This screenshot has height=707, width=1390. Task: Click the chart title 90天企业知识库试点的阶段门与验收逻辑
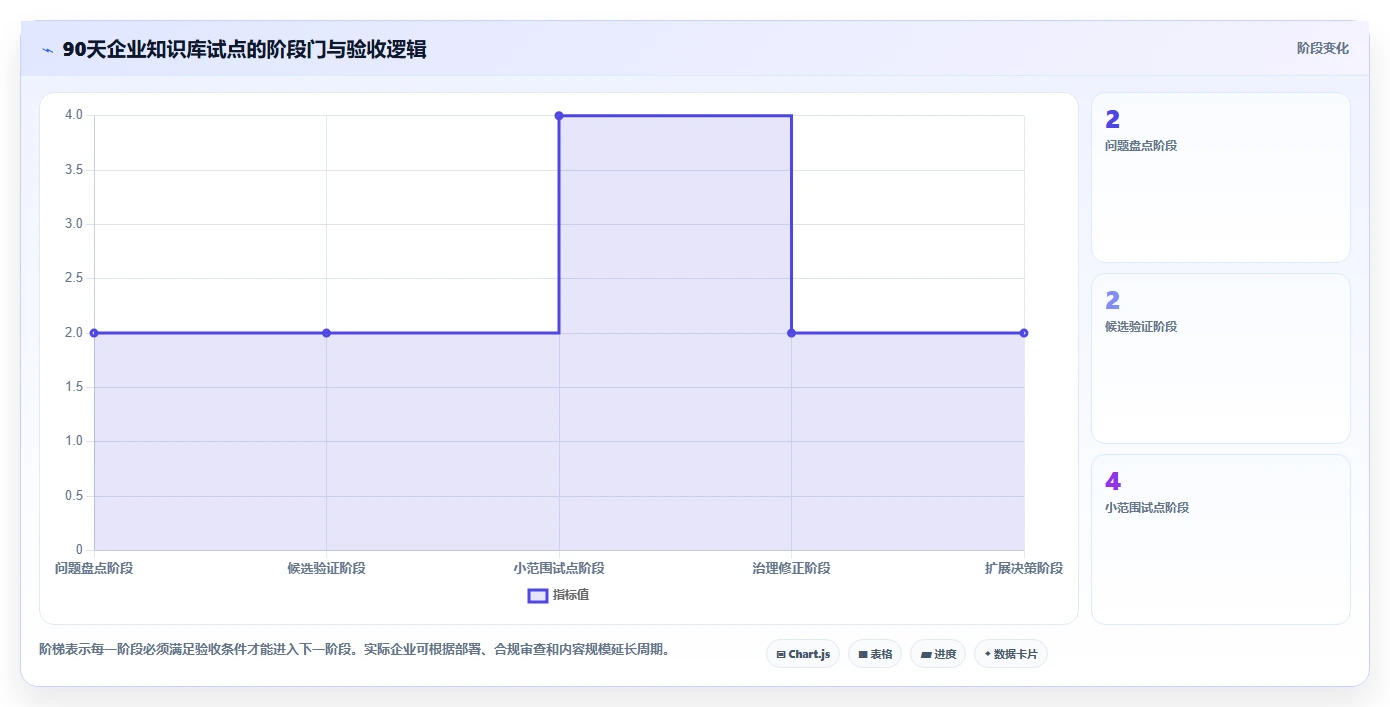click(x=244, y=49)
